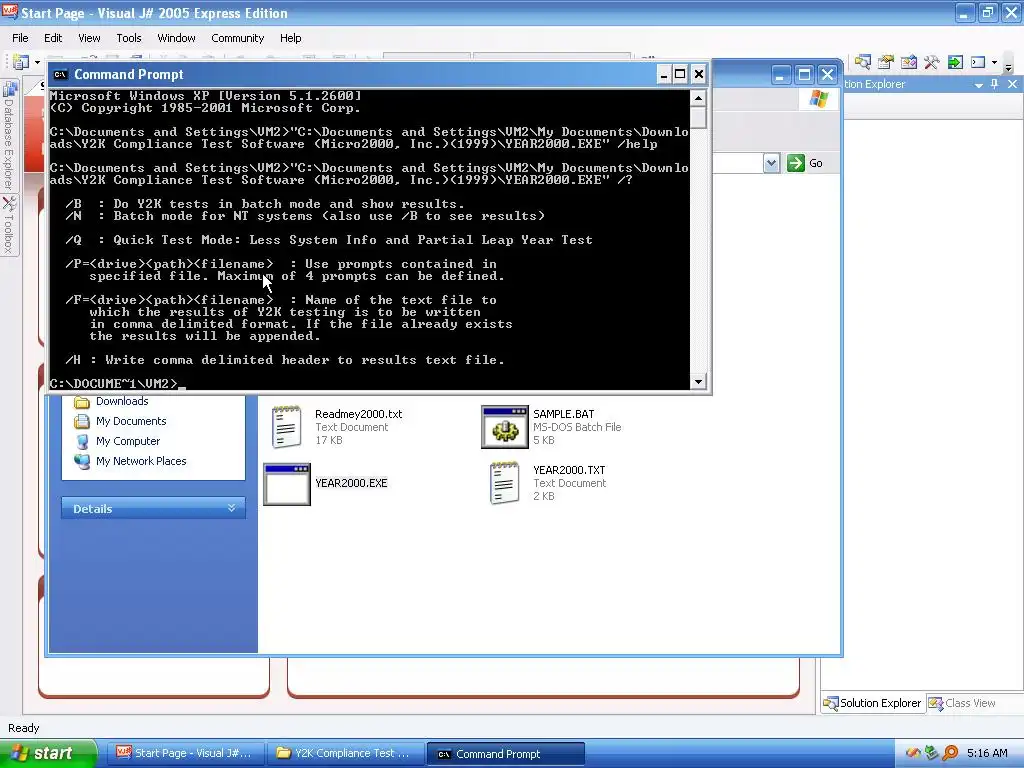This screenshot has height=768, width=1024.
Task: Click inside the Command Prompt's C:\DOCUME~1\VM2> prompt line
Action: tap(369, 383)
